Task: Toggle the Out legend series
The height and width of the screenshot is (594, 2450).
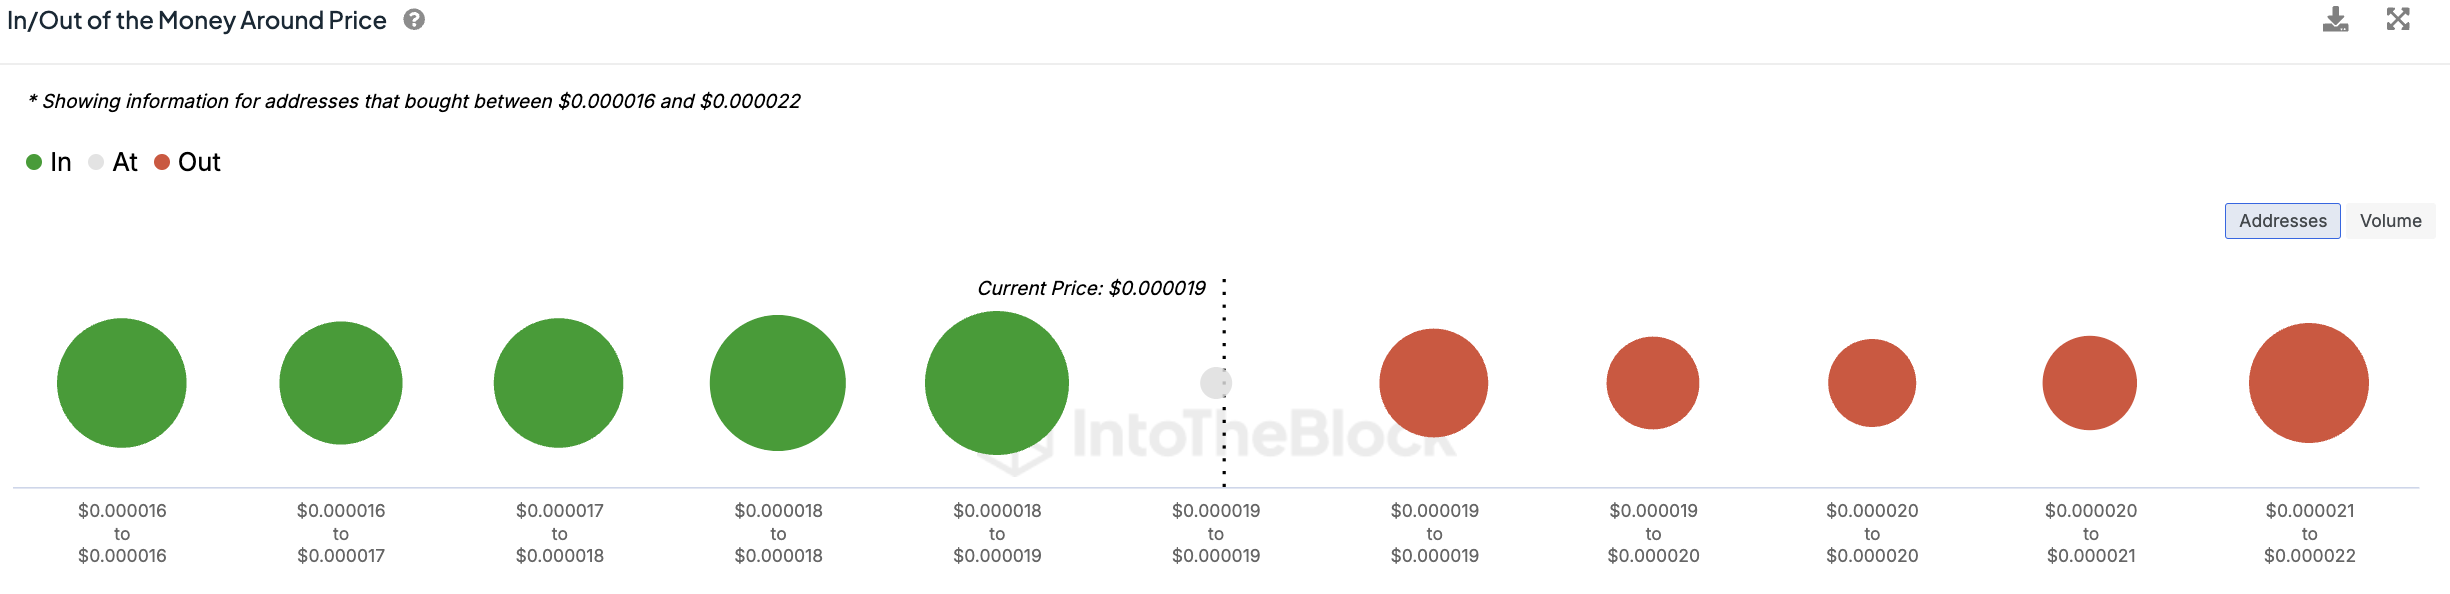Action: [x=188, y=162]
